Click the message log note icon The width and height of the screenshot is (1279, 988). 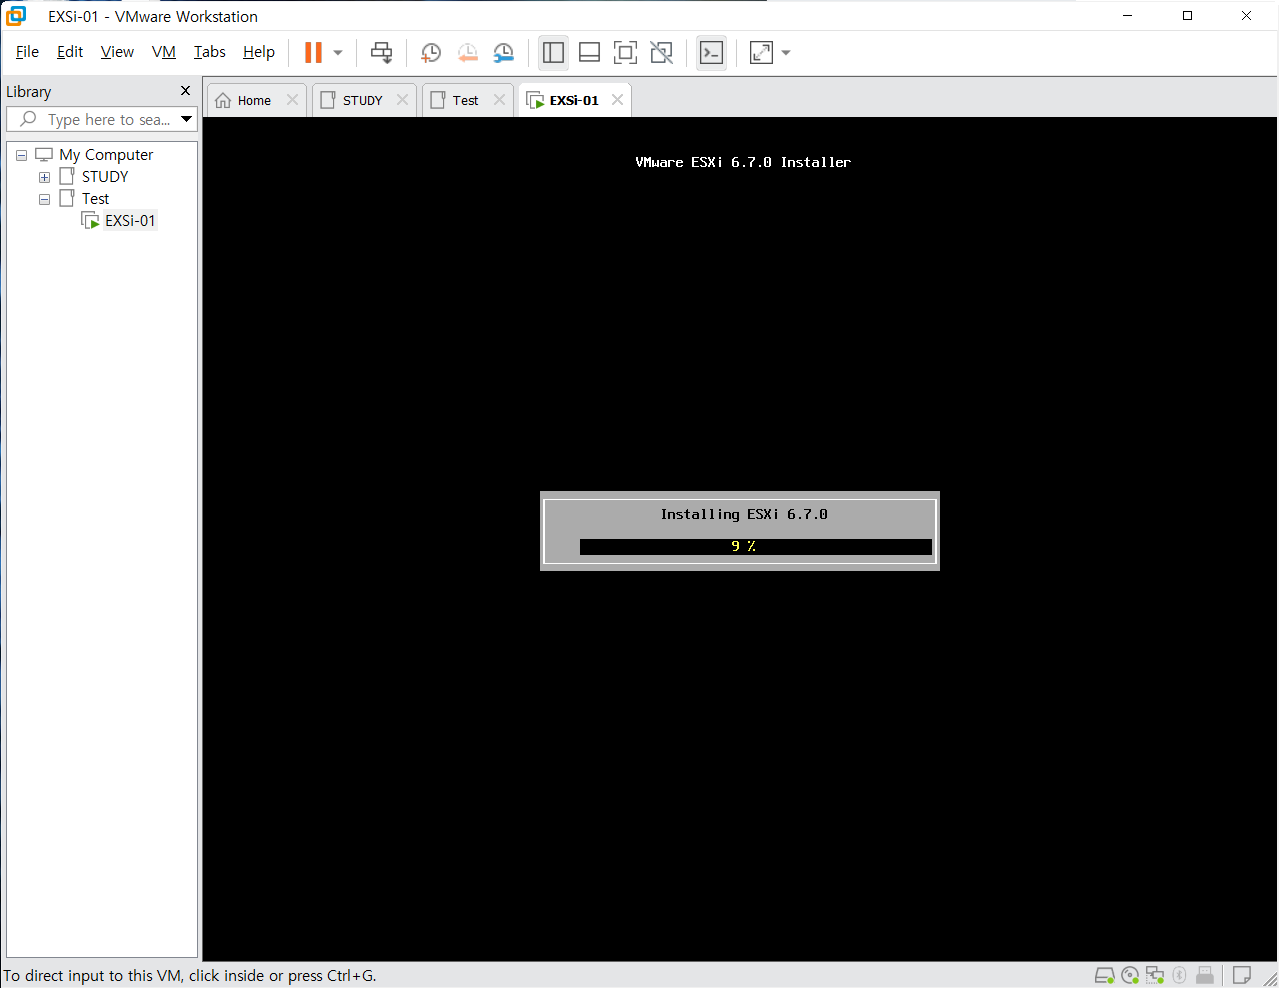(x=1242, y=975)
